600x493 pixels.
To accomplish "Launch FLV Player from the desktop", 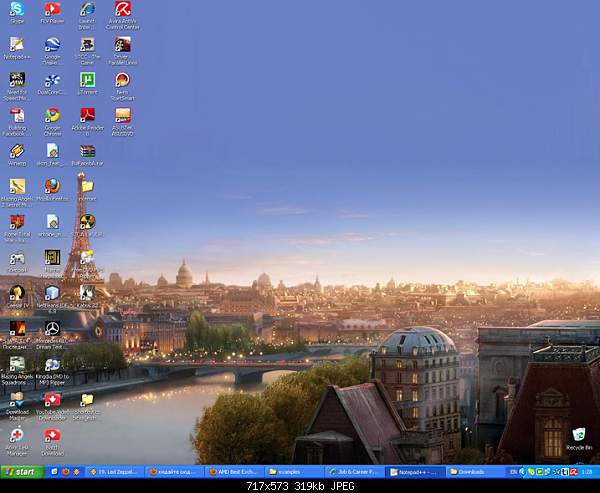I will 52,9.
